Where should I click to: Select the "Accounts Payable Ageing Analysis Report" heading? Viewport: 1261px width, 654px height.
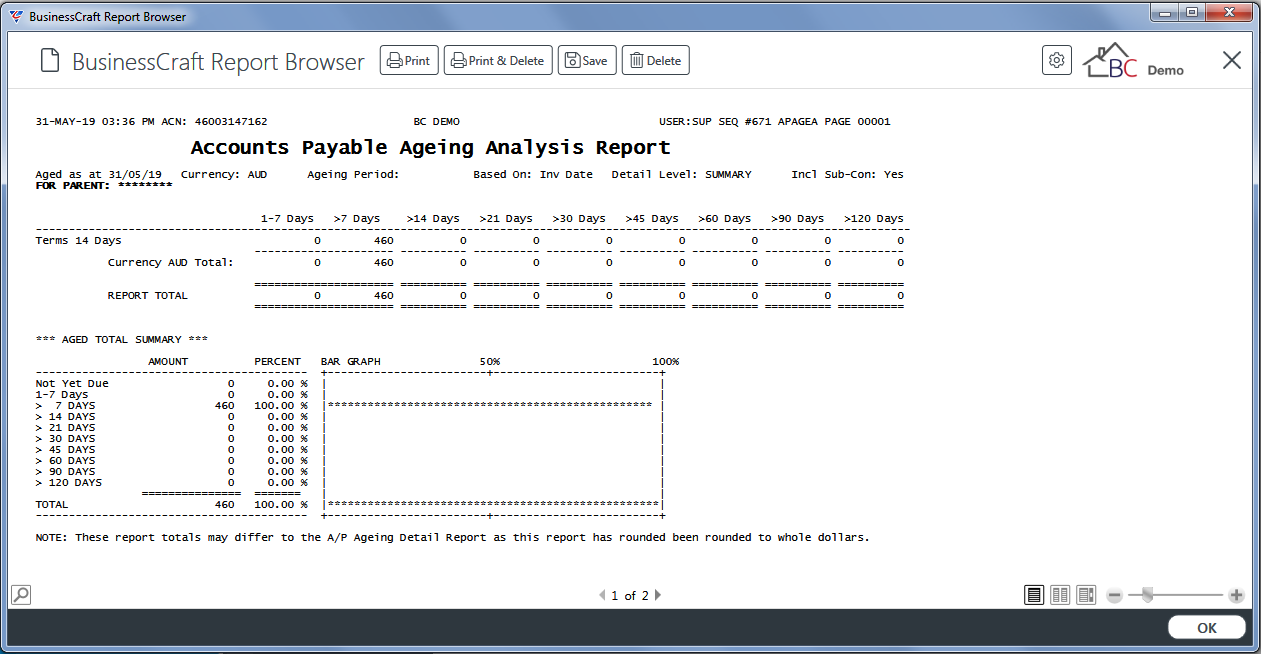click(x=430, y=147)
